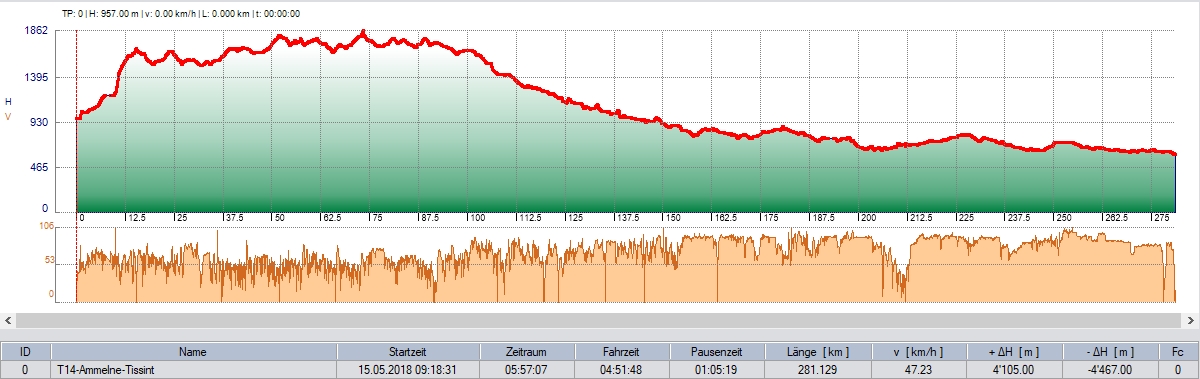Sort by v [km/h] column header
The image size is (1200, 379).
point(920,352)
